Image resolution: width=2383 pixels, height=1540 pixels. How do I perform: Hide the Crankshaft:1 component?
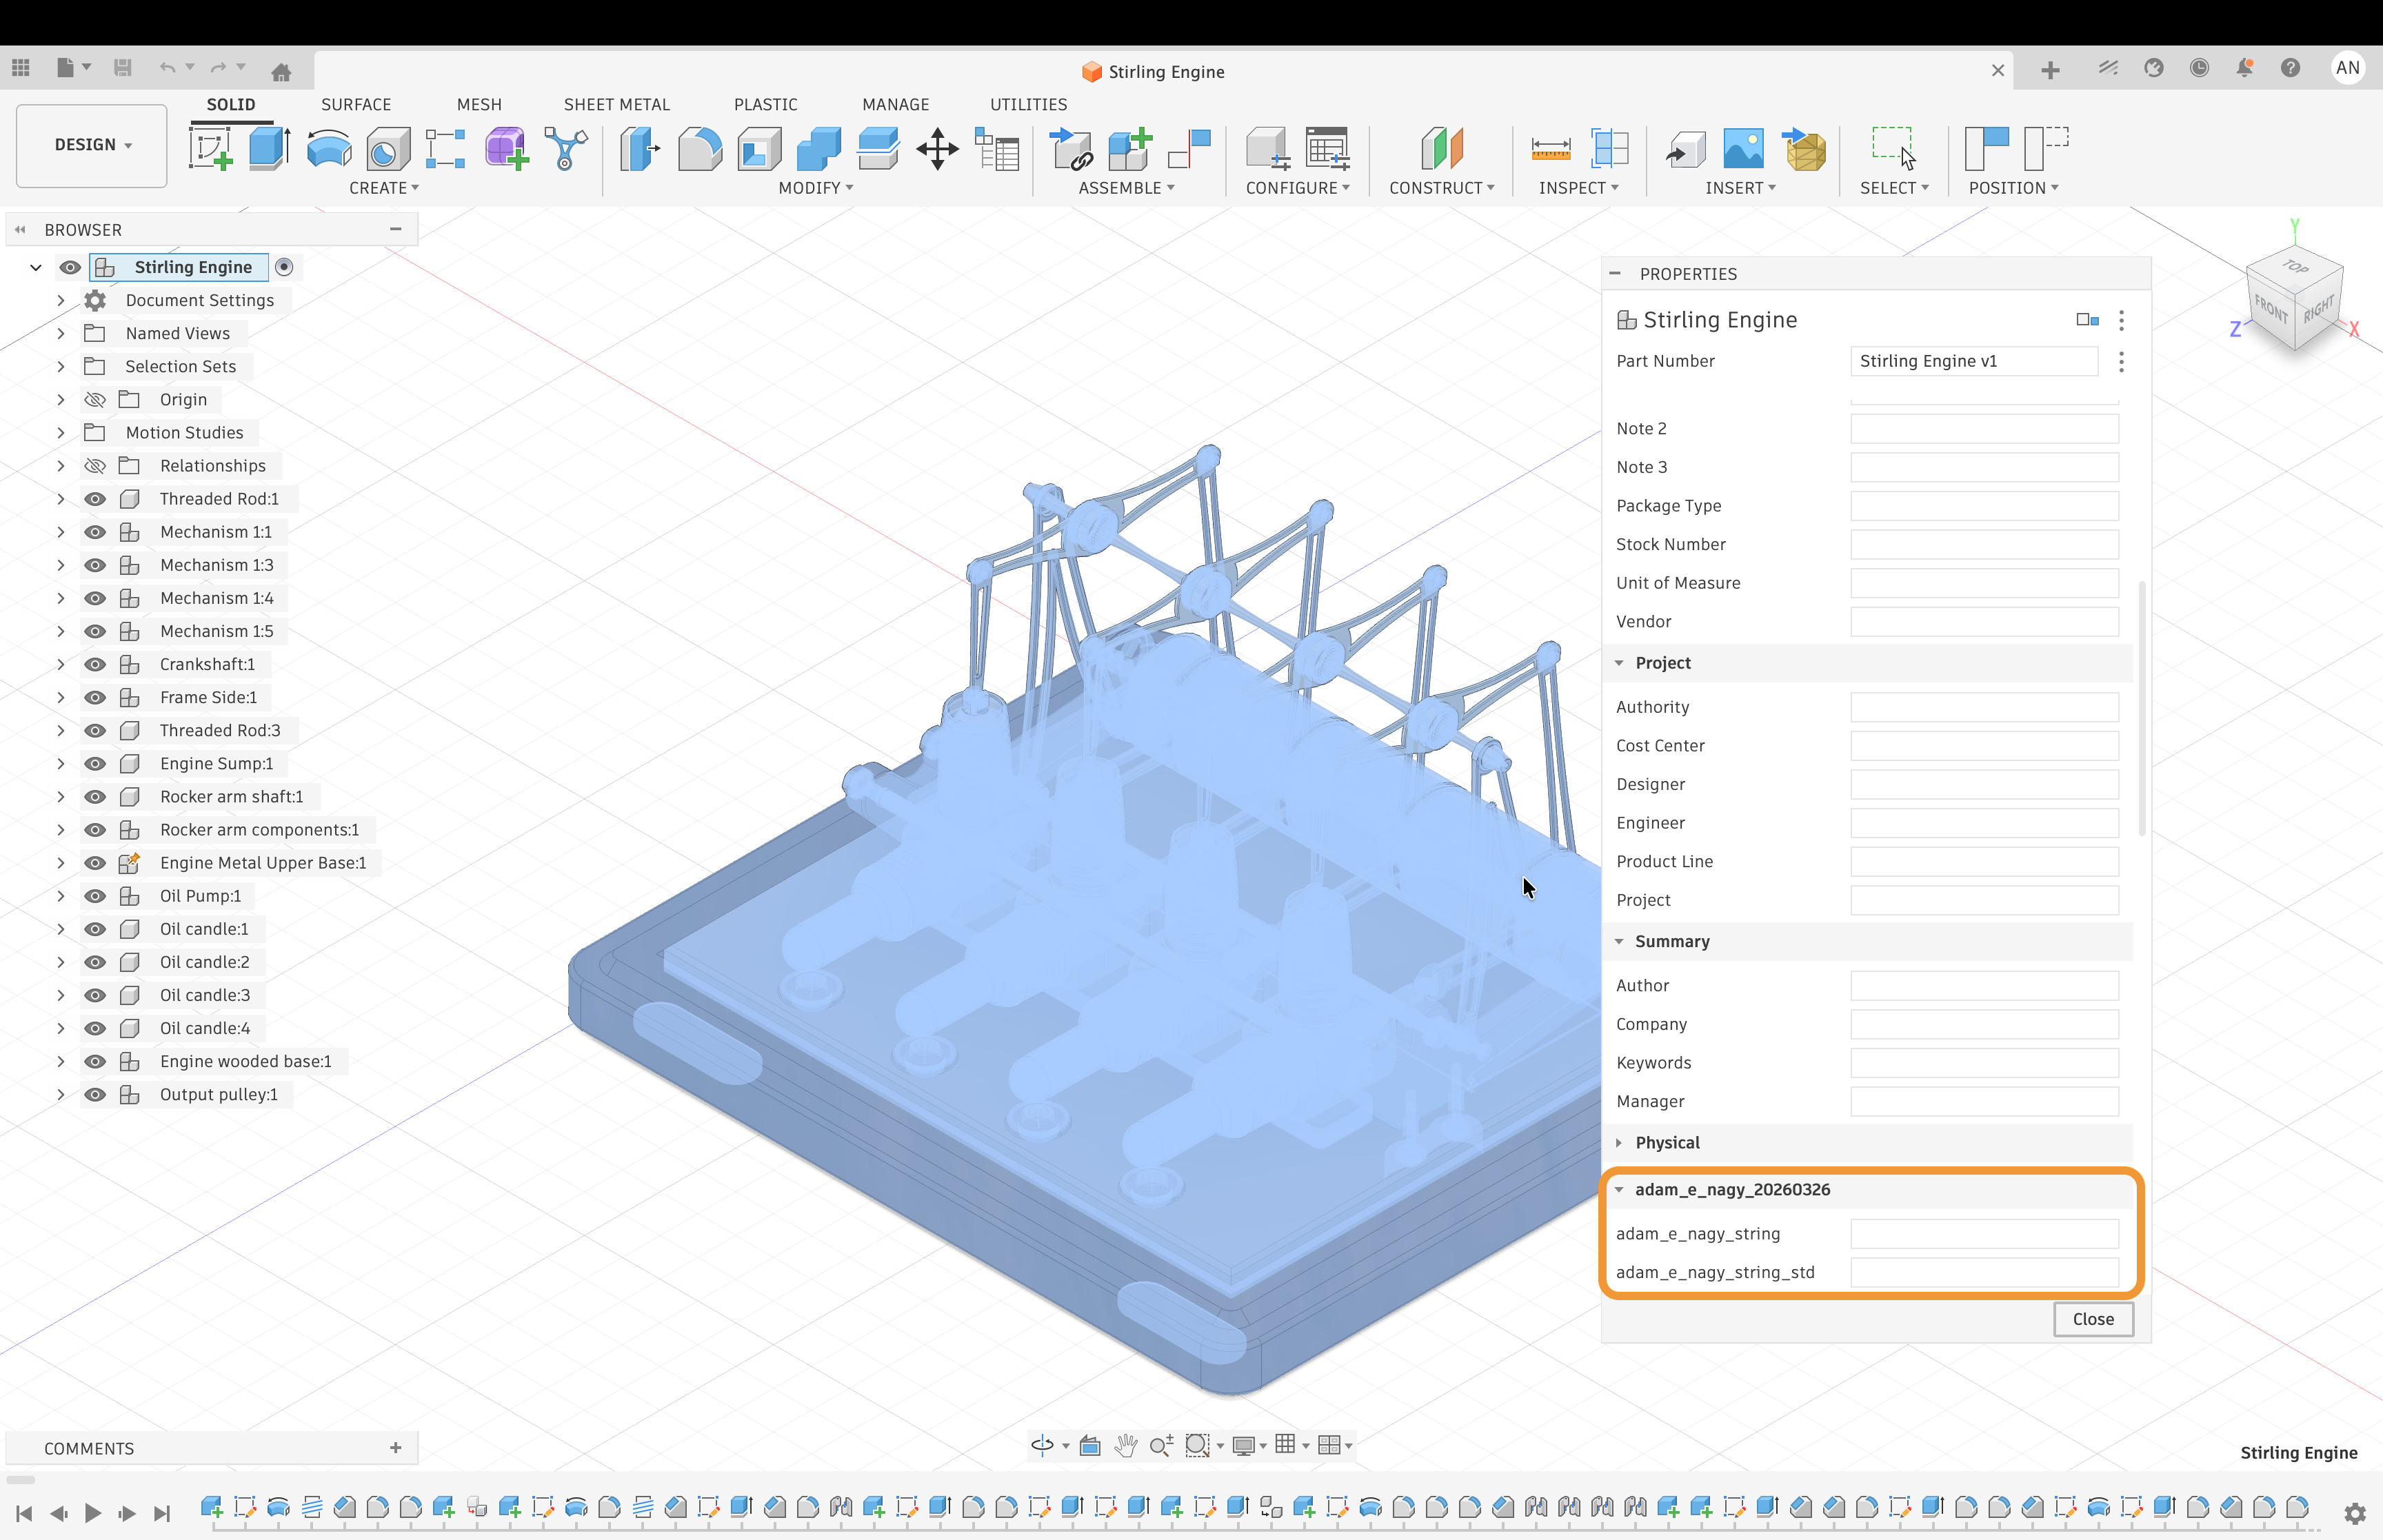click(x=95, y=664)
